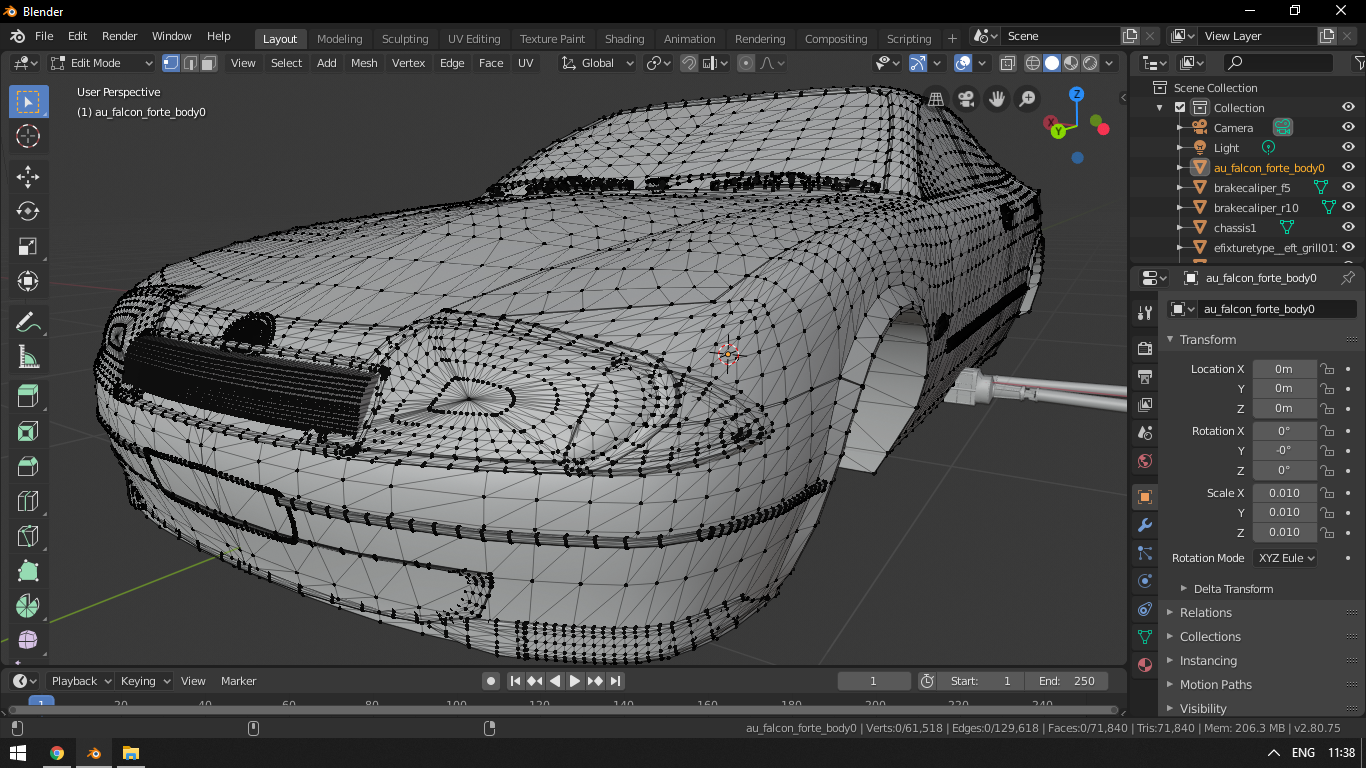Click the Marker menu in timeline
The image size is (1366, 768).
238,681
